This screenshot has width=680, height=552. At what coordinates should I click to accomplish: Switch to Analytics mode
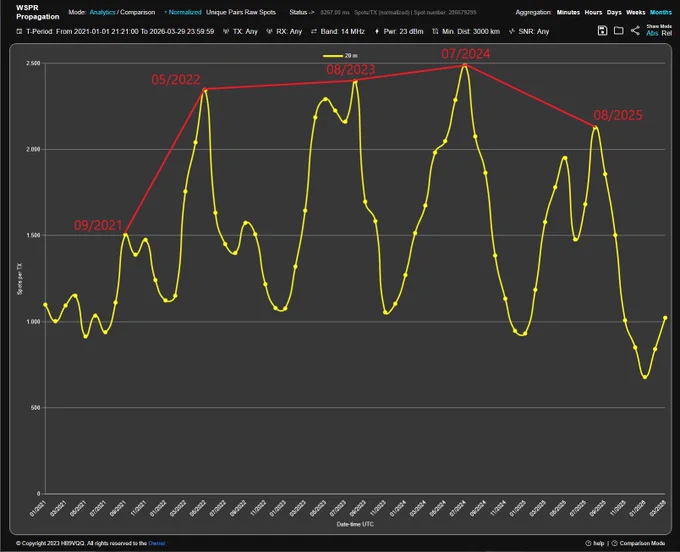pyautogui.click(x=102, y=12)
